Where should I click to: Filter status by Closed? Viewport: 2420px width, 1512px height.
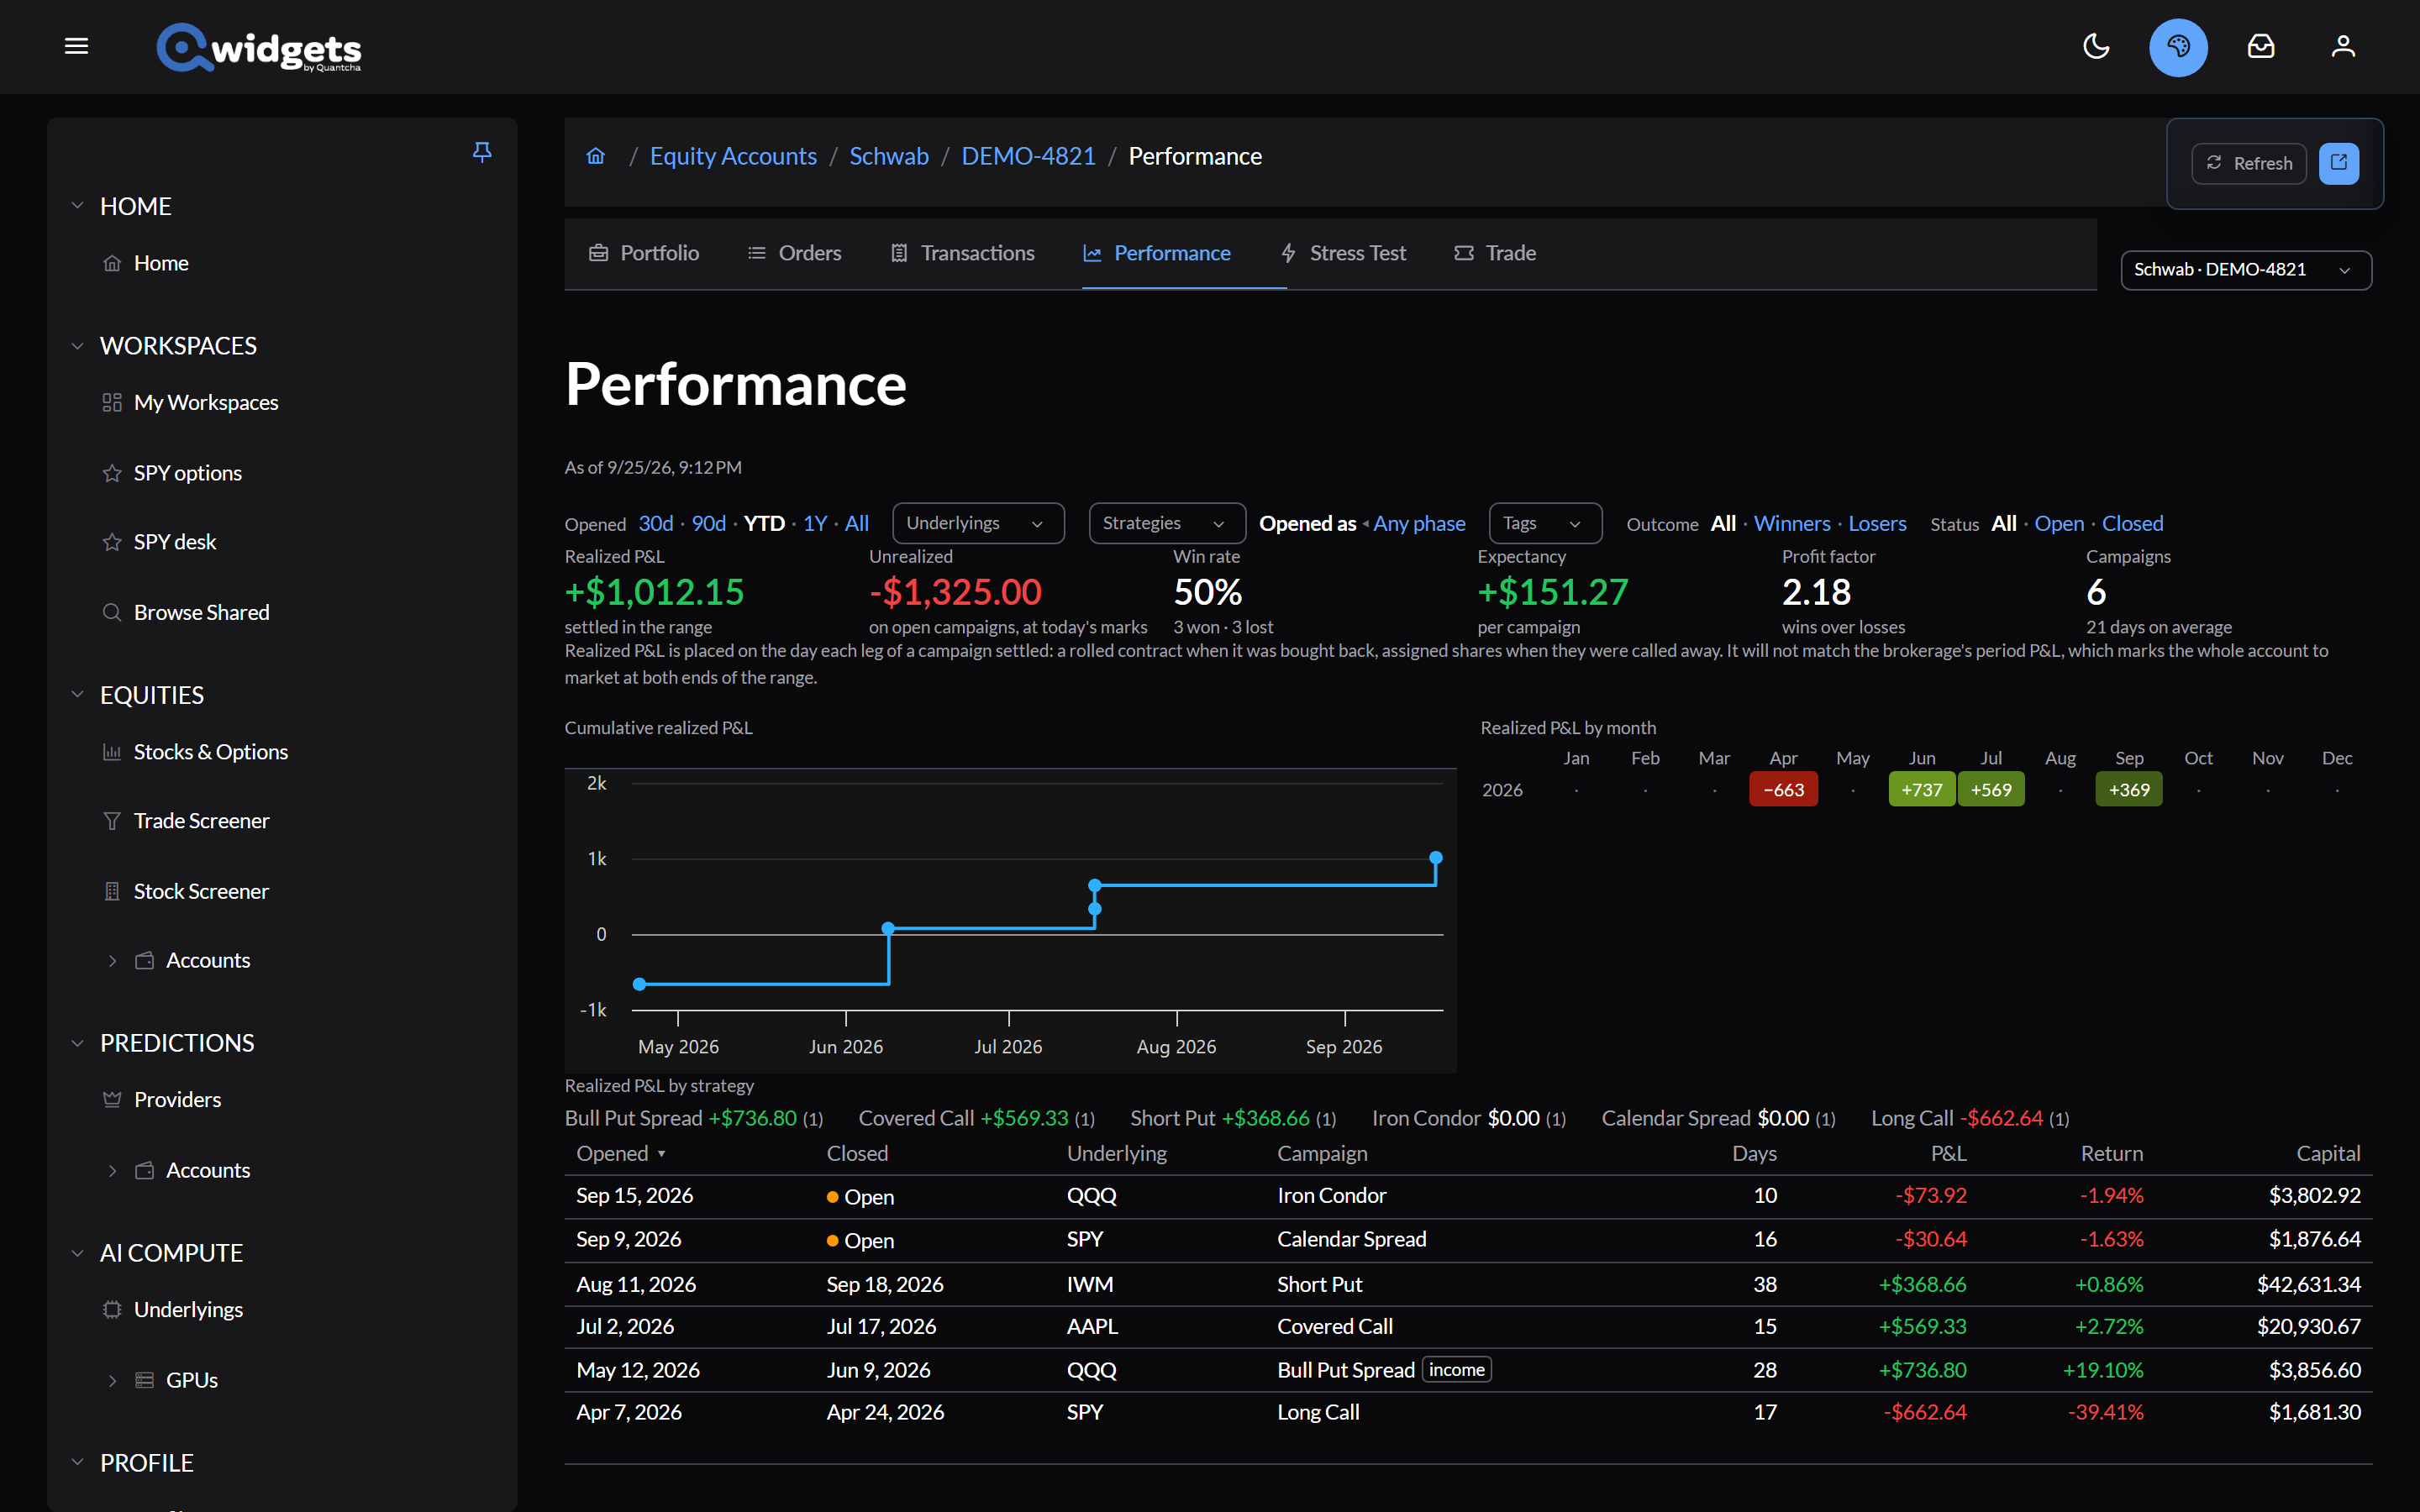(2131, 523)
